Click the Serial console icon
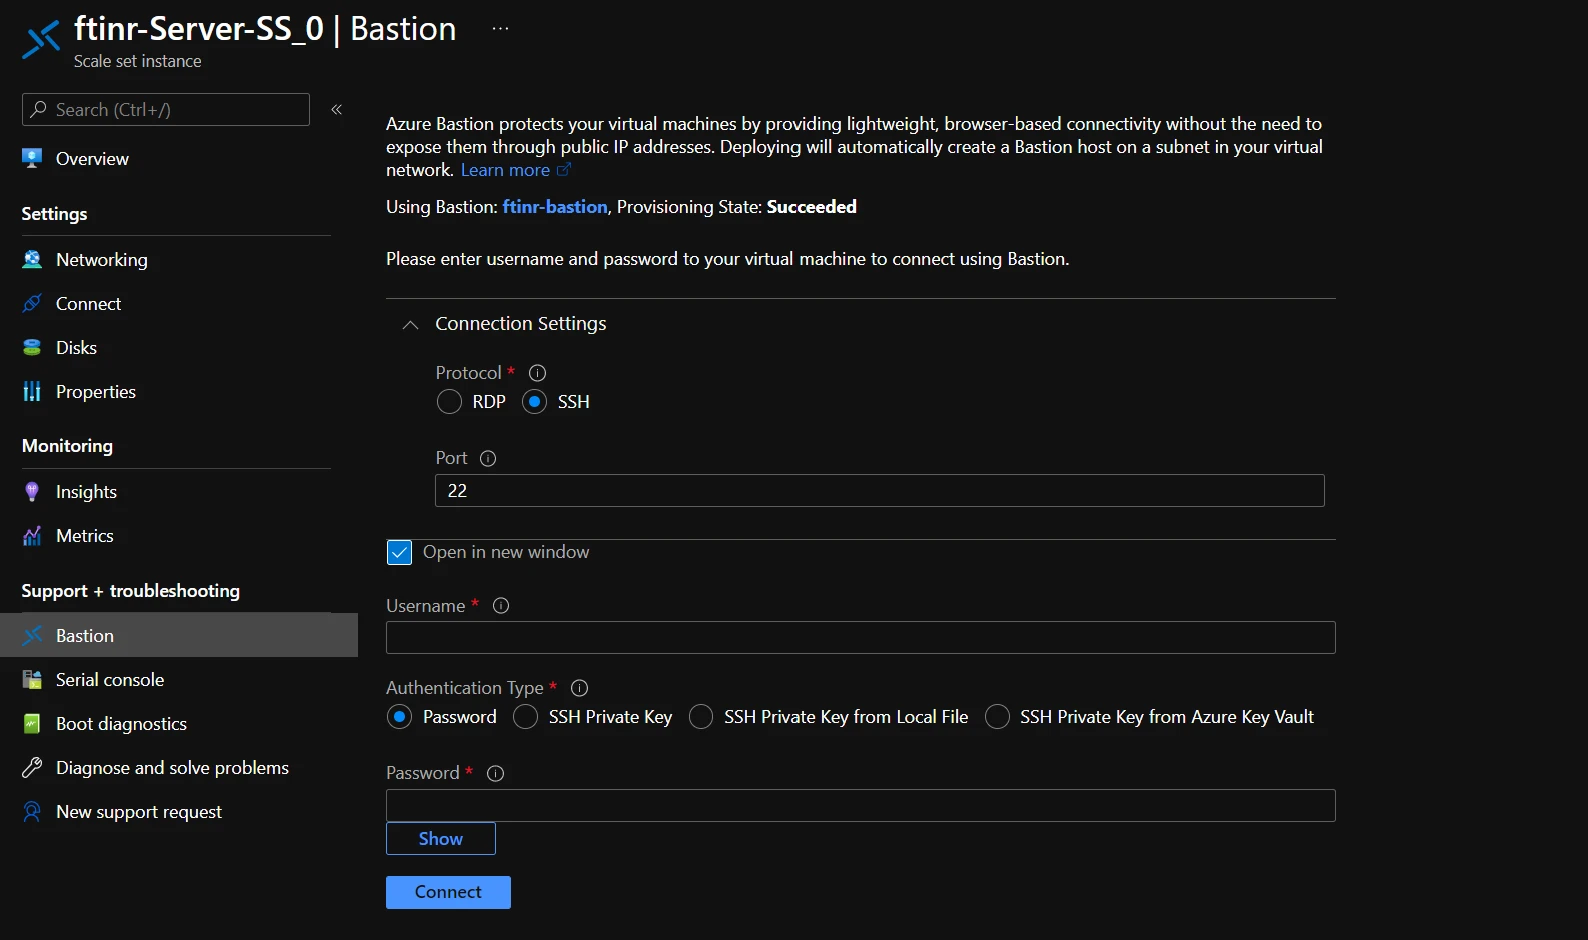1588x940 pixels. point(32,679)
